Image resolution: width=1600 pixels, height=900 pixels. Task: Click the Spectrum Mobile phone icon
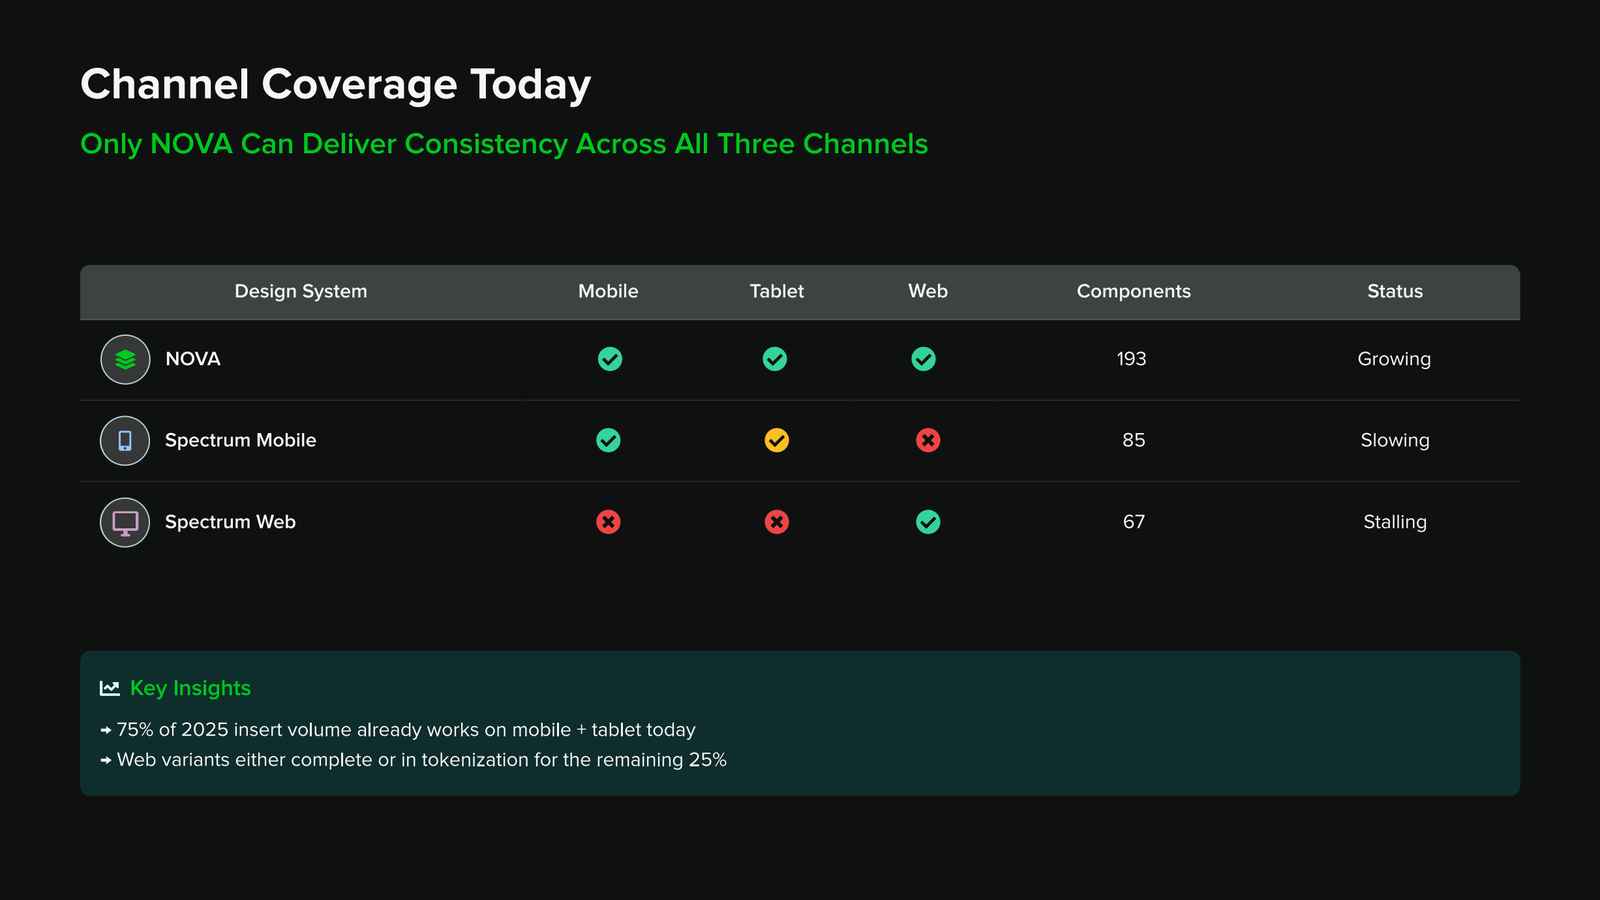coord(125,441)
